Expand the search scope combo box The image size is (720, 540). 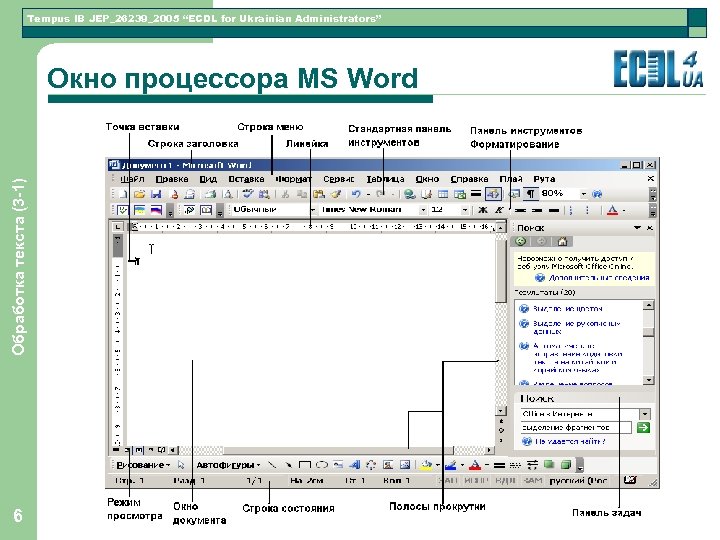645,414
